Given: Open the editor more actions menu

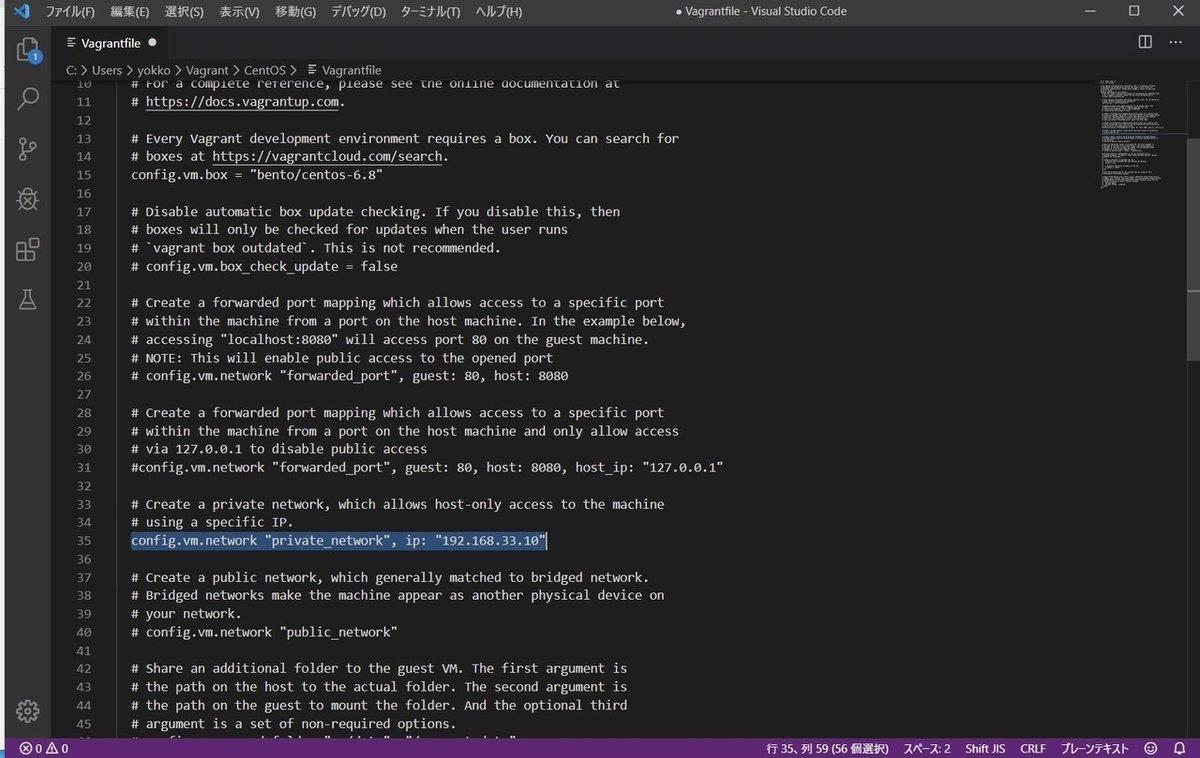Looking at the screenshot, I should click(x=1176, y=43).
